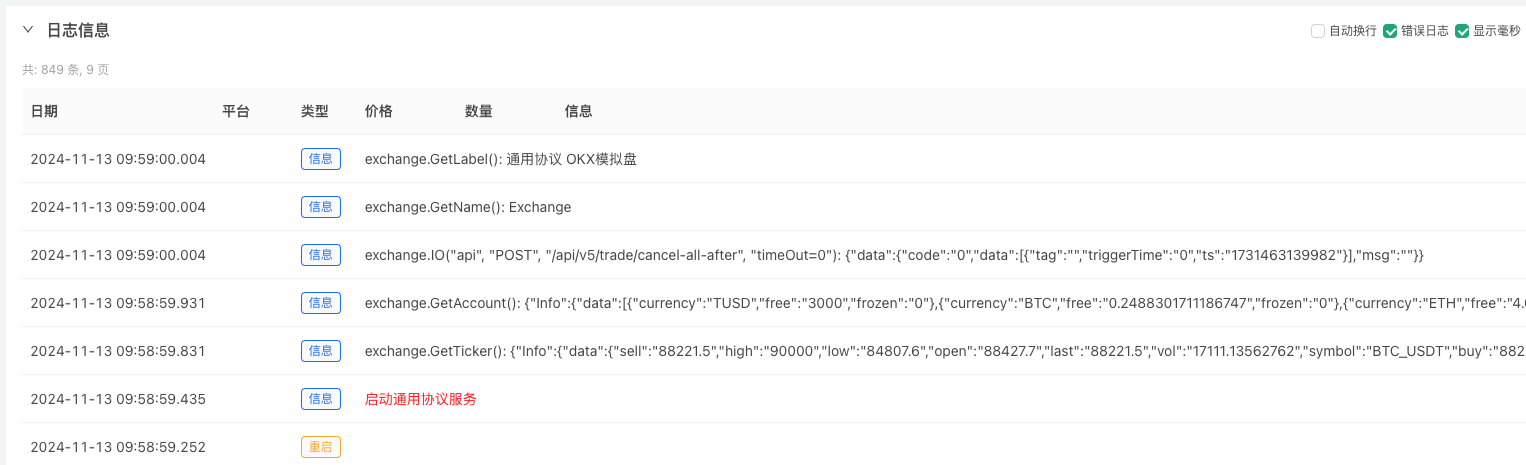
Task: Uncheck the 错误日志 checkbox
Action: pyautogui.click(x=1390, y=31)
